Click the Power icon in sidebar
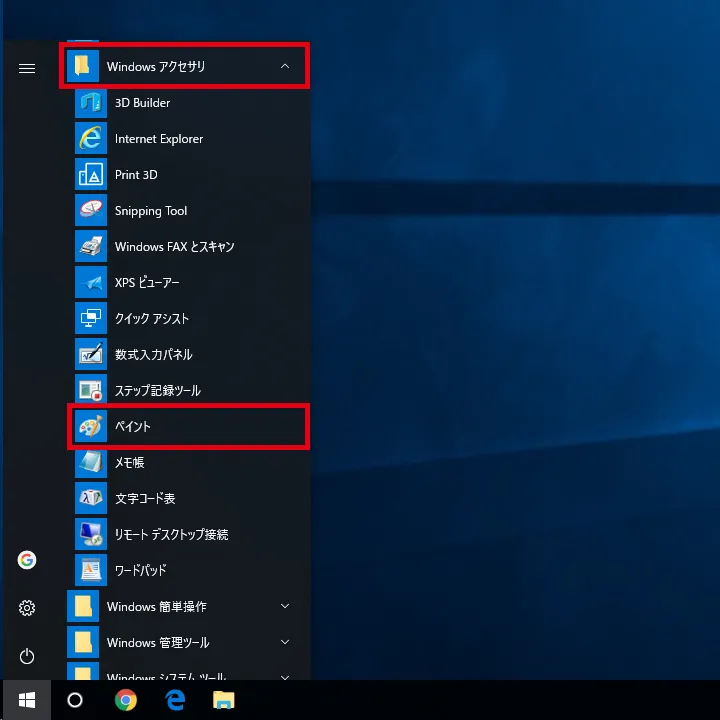Screen dimensions: 720x720 (x=27, y=656)
